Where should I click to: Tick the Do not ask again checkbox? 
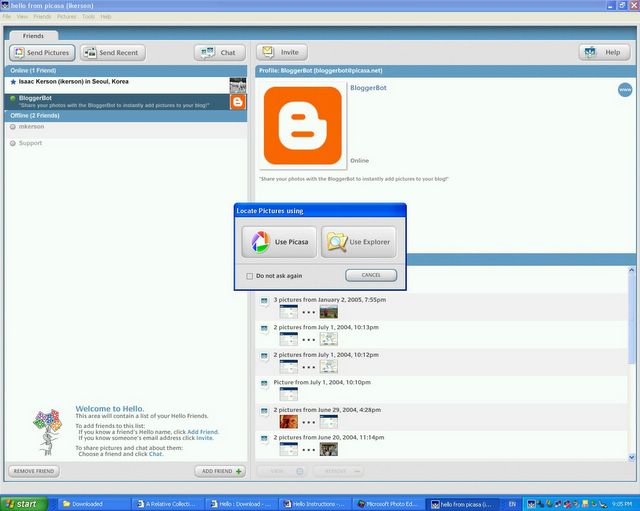tap(249, 276)
